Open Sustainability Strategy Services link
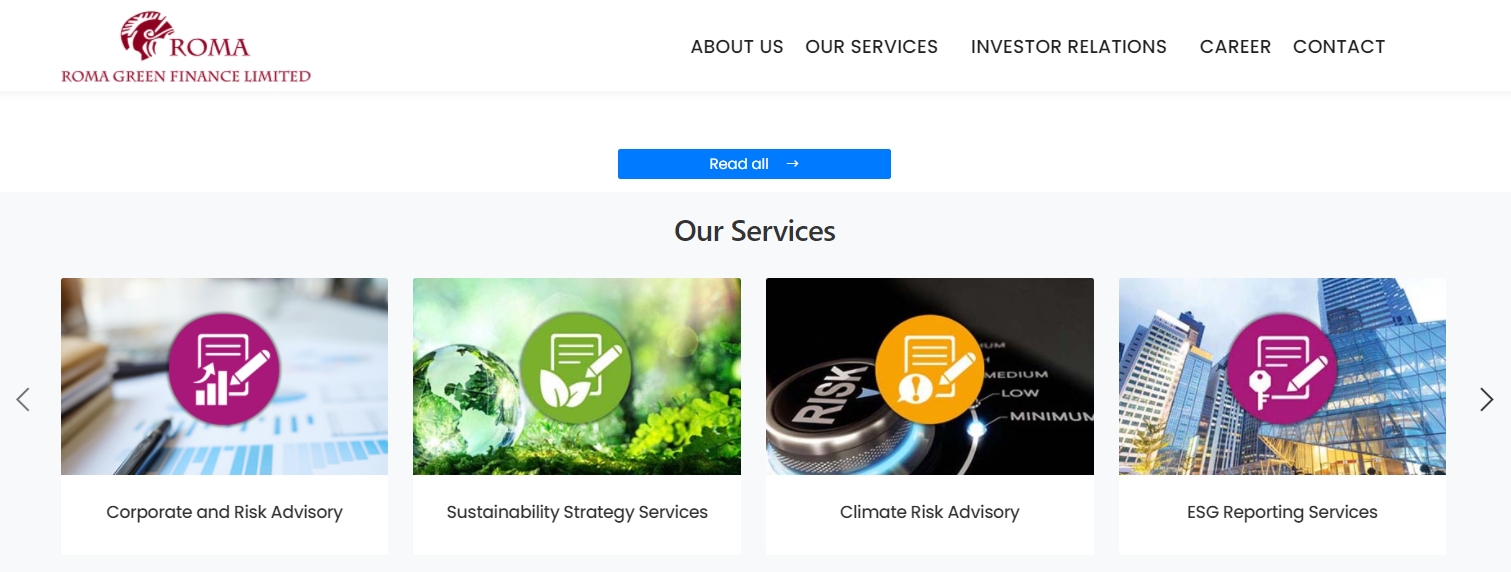 [x=577, y=512]
